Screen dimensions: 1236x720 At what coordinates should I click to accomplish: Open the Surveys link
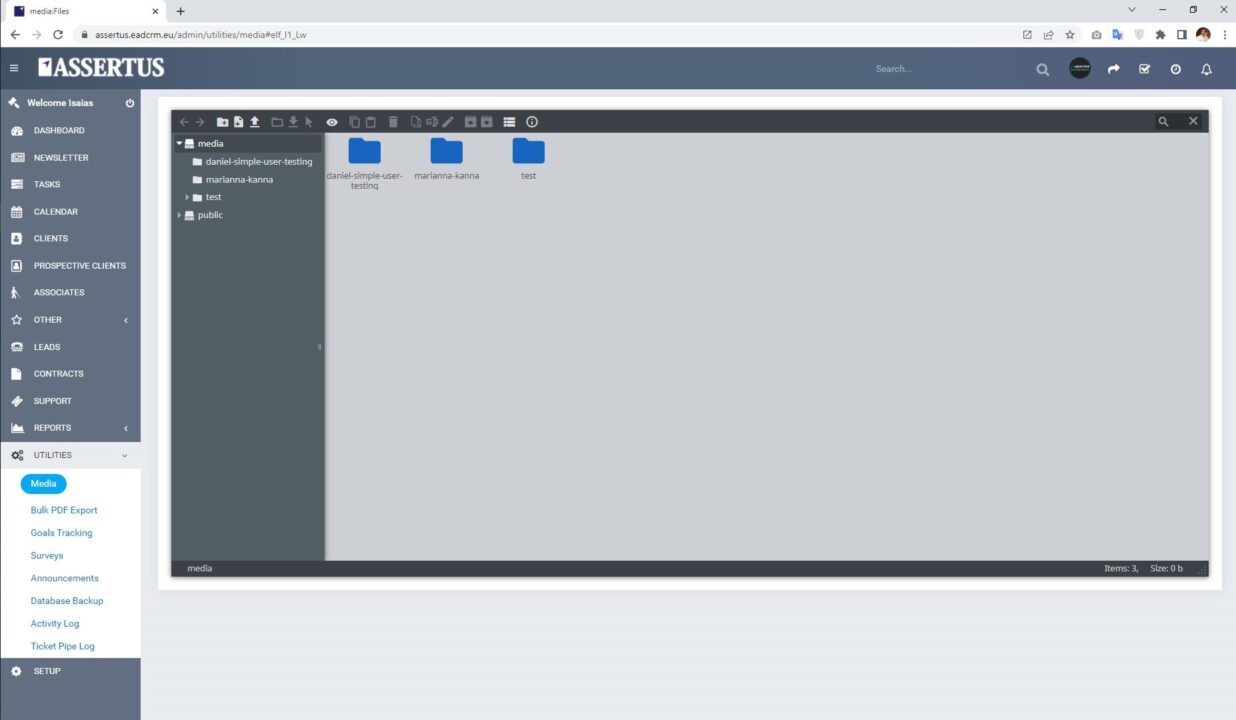pyautogui.click(x=47, y=556)
